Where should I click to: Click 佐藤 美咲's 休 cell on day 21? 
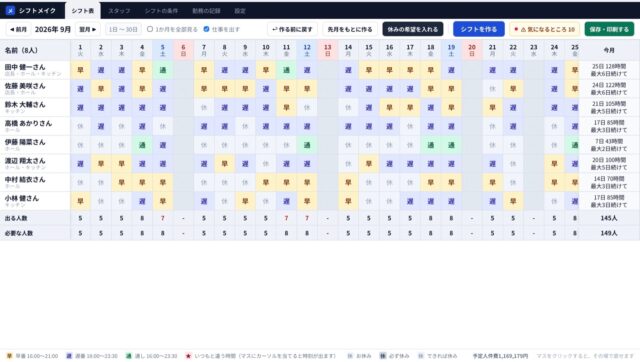492,89
